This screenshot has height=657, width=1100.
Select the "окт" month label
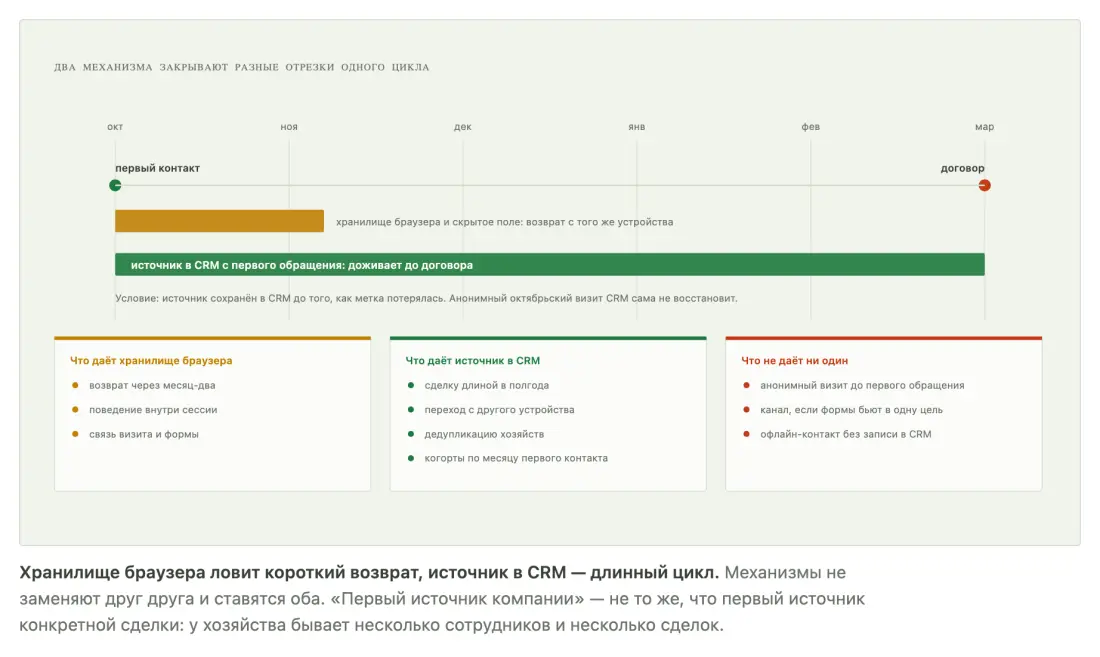[115, 127]
